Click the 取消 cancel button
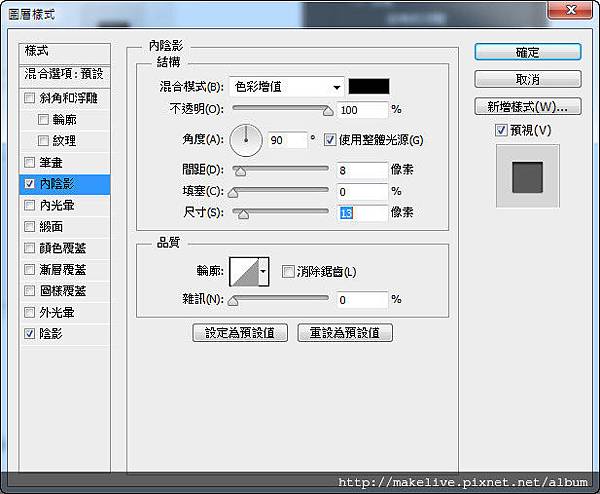The image size is (600, 494). 528,79
